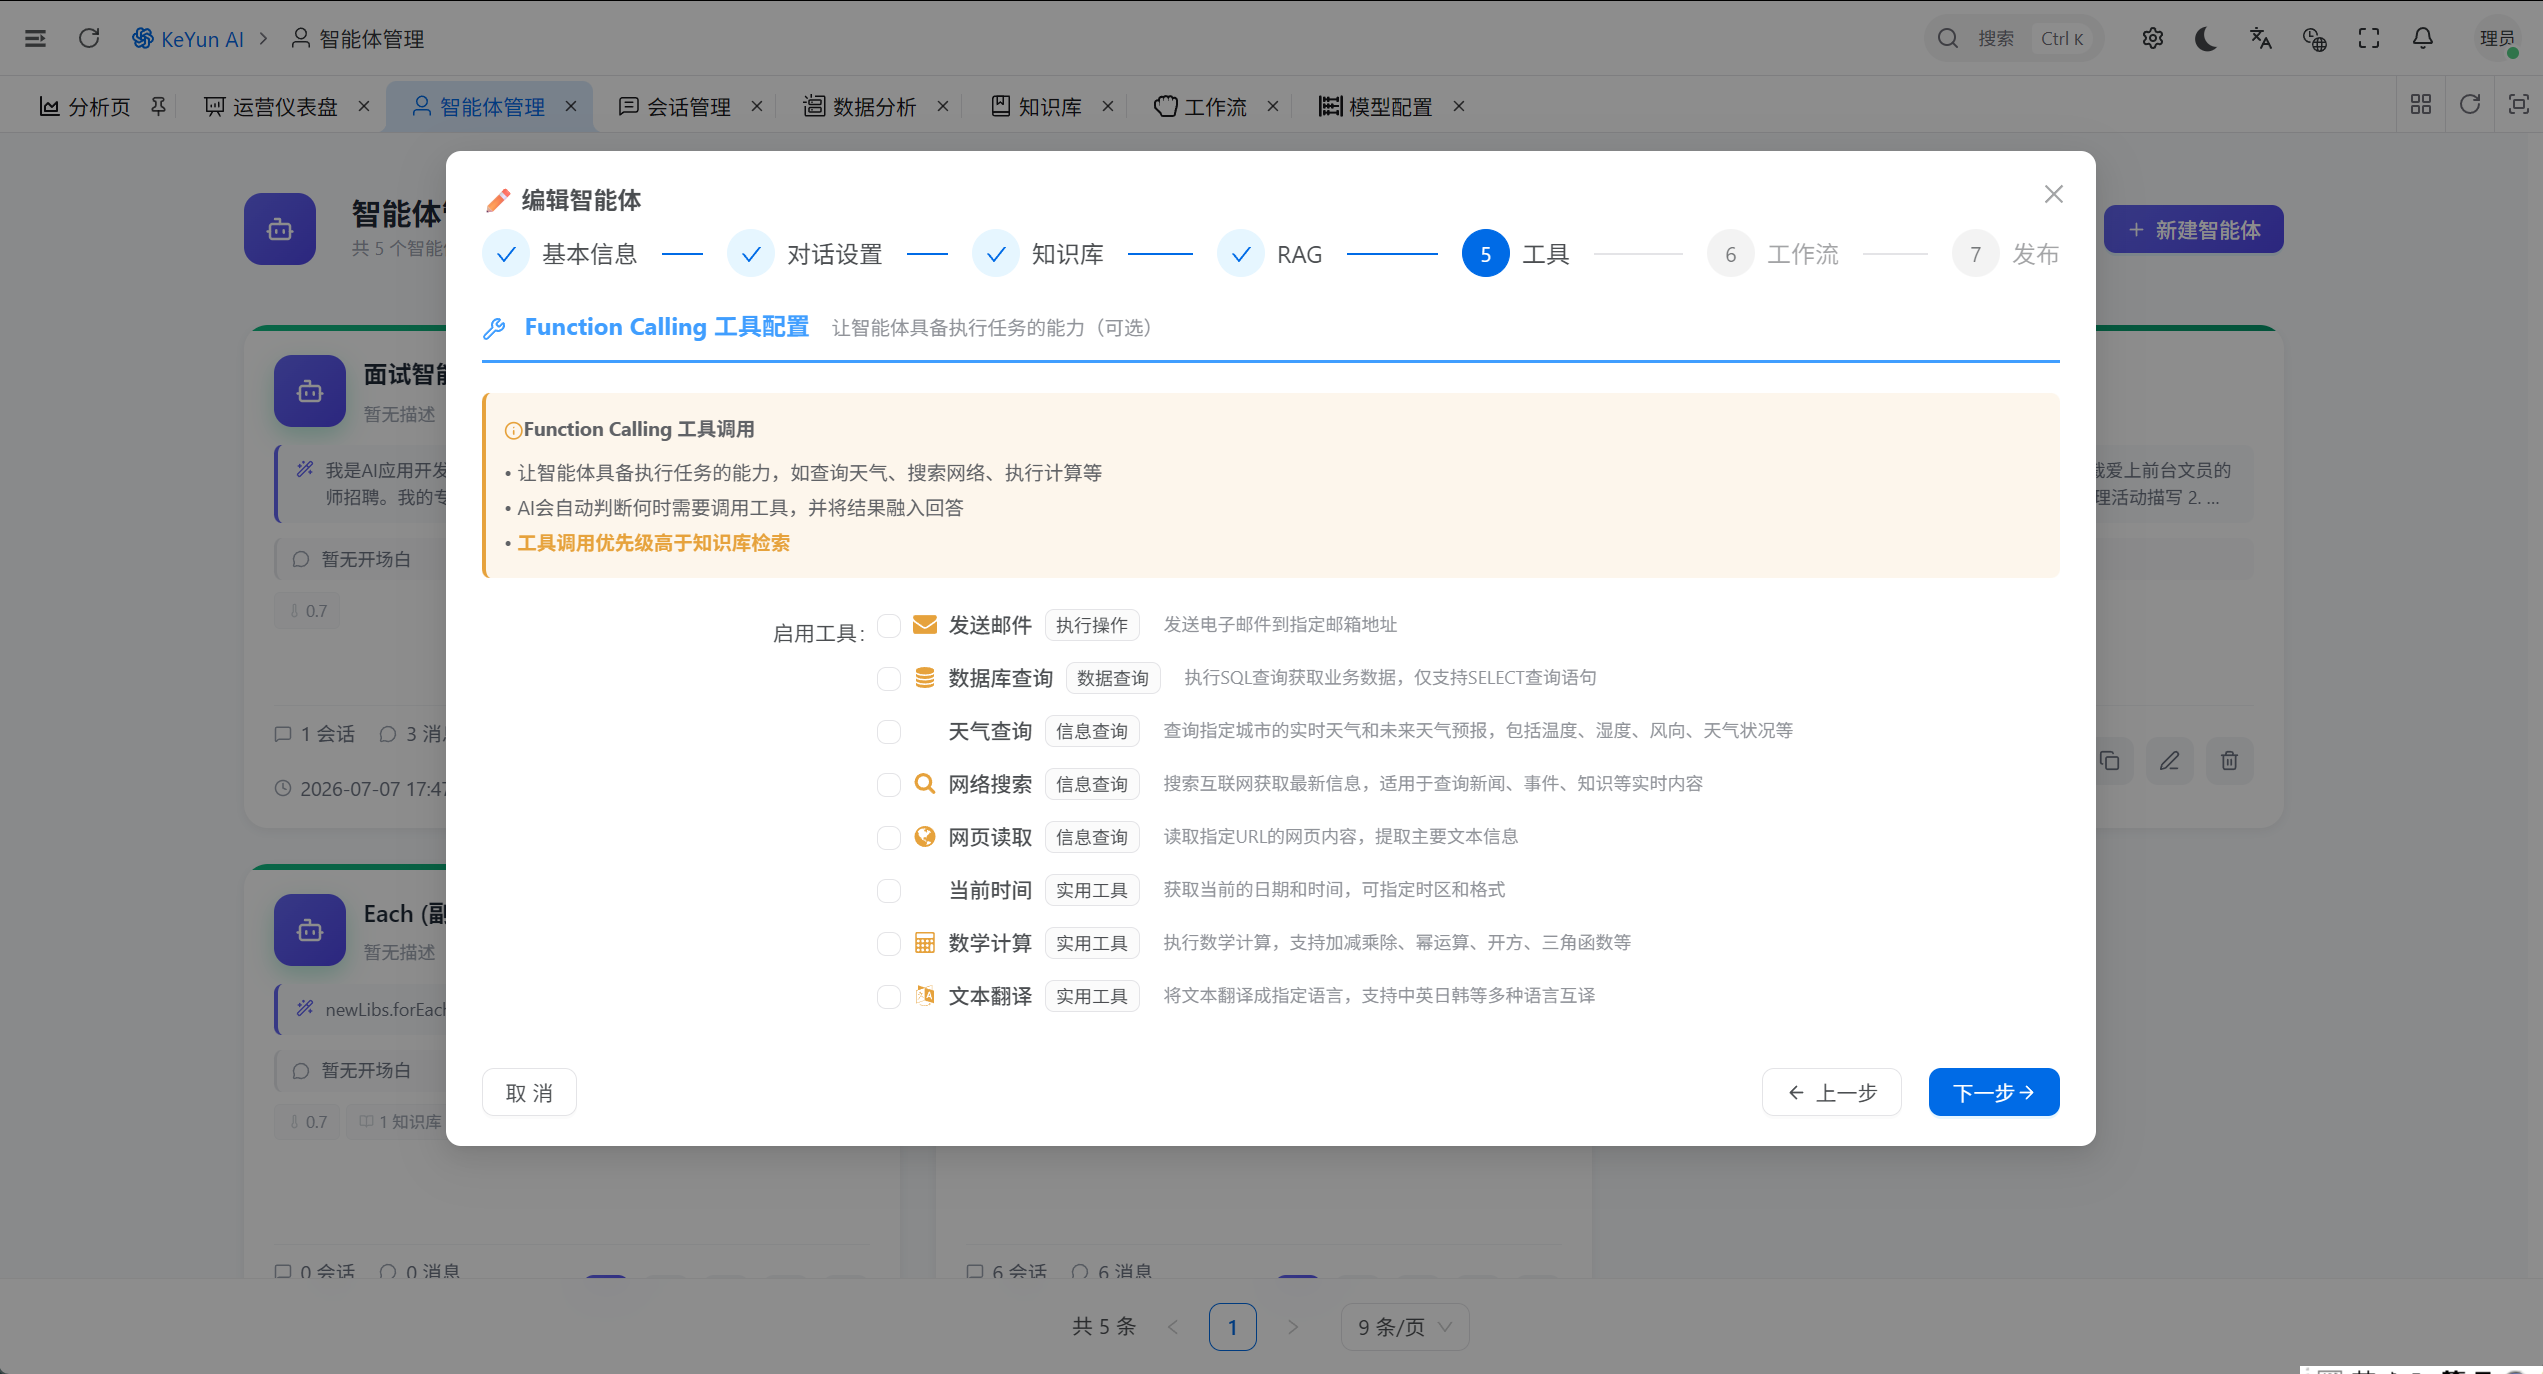
Task: Open the notifications bell icon
Action: pyautogui.click(x=2422, y=39)
